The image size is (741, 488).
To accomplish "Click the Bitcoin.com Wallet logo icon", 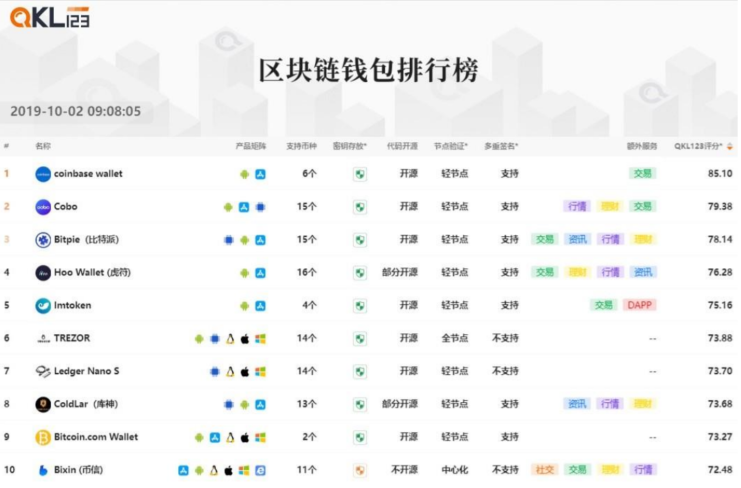I will 43,437.
